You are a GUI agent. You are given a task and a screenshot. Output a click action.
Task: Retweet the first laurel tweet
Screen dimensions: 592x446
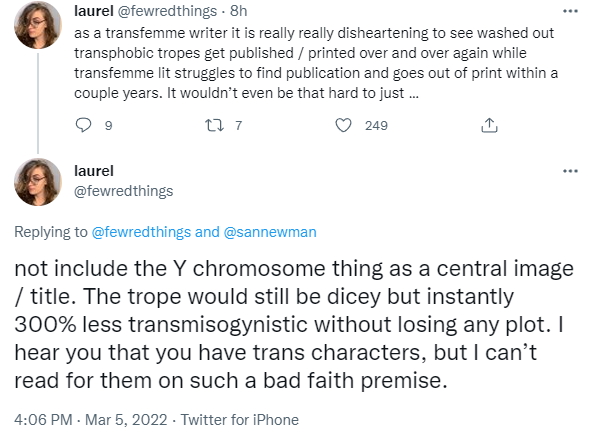(214, 125)
